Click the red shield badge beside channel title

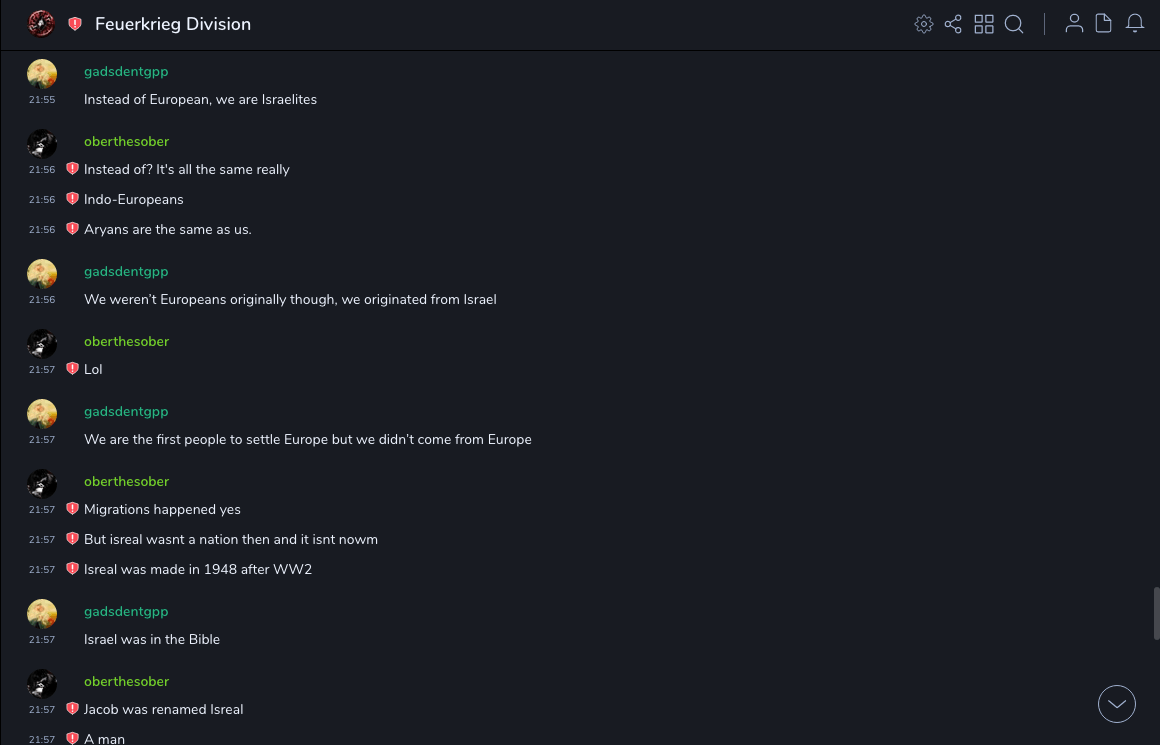pos(75,24)
